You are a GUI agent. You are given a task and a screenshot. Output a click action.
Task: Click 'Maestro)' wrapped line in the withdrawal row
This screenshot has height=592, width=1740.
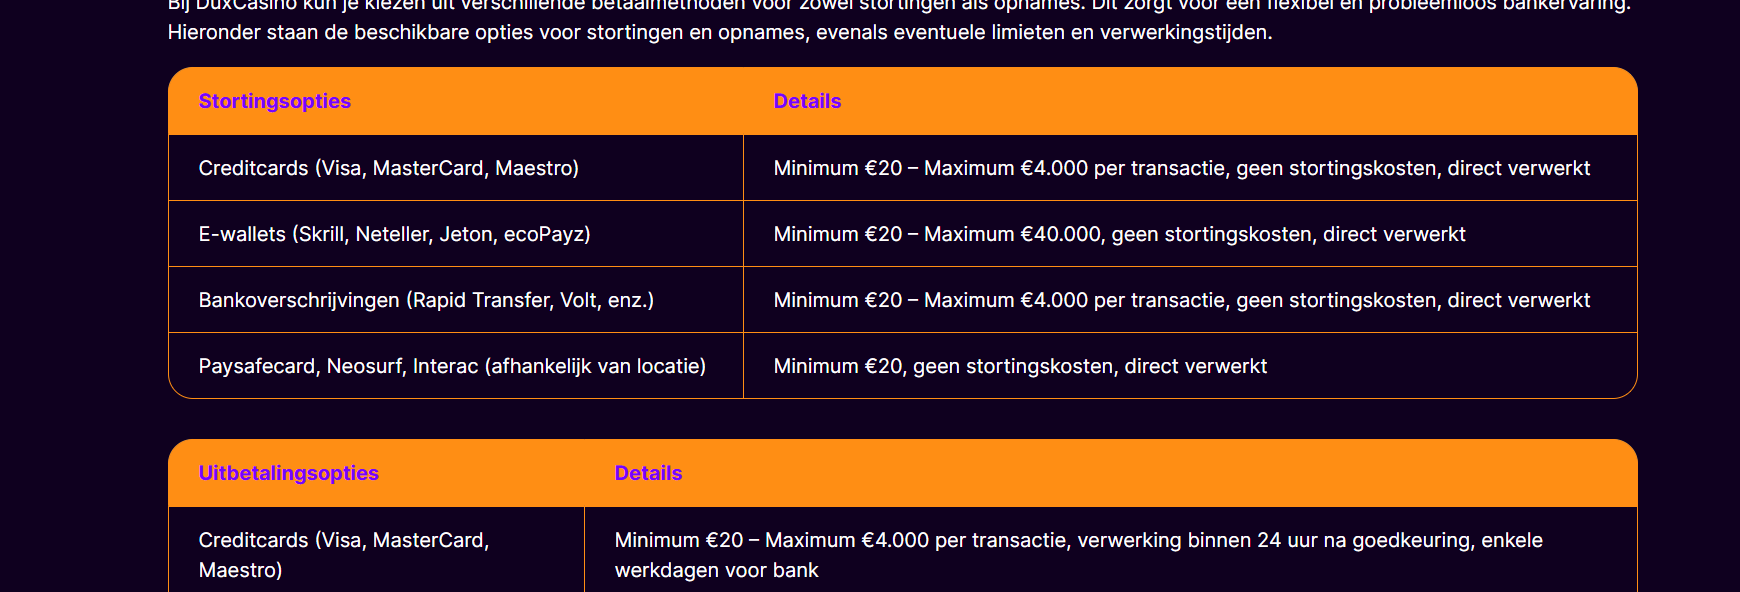tap(241, 570)
